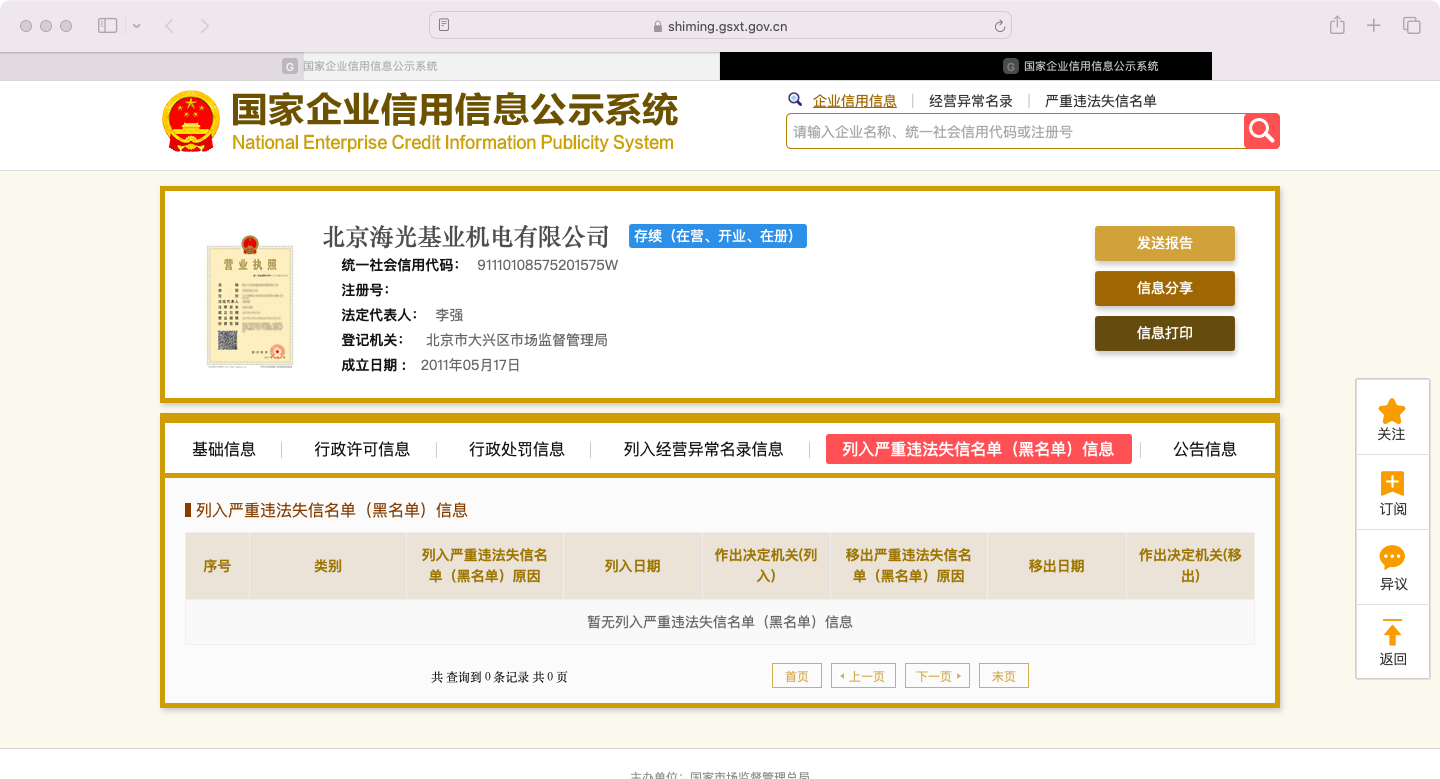Click the 共查询到0条记录 summary text
Image resolution: width=1440 pixels, height=779 pixels.
(499, 677)
